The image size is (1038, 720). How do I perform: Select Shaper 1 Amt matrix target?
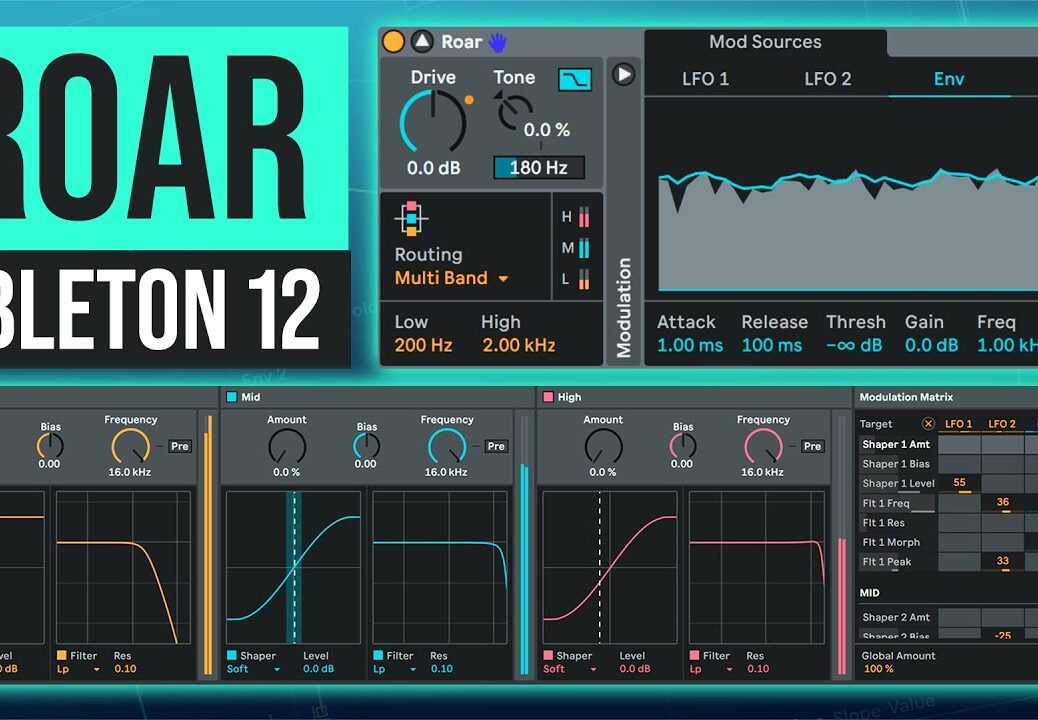tap(896, 444)
